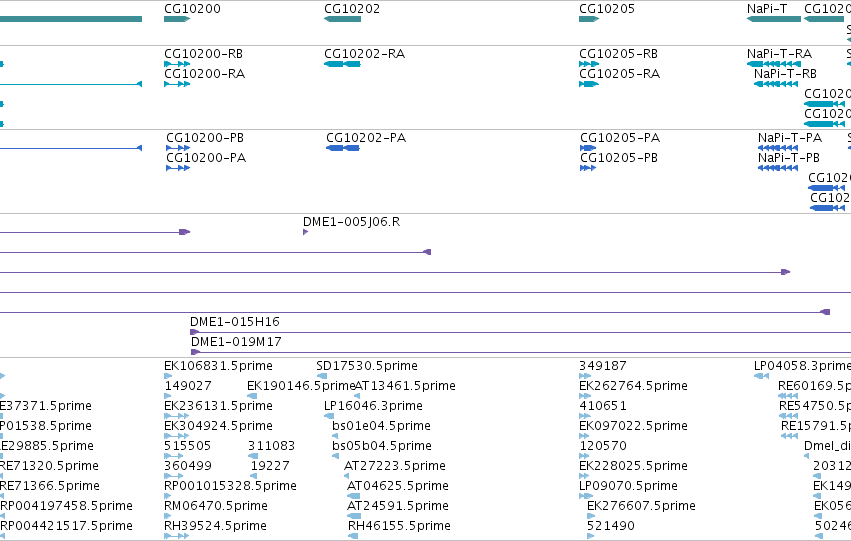Click the 521490 EST label
The image size is (851, 541).
coord(611,526)
